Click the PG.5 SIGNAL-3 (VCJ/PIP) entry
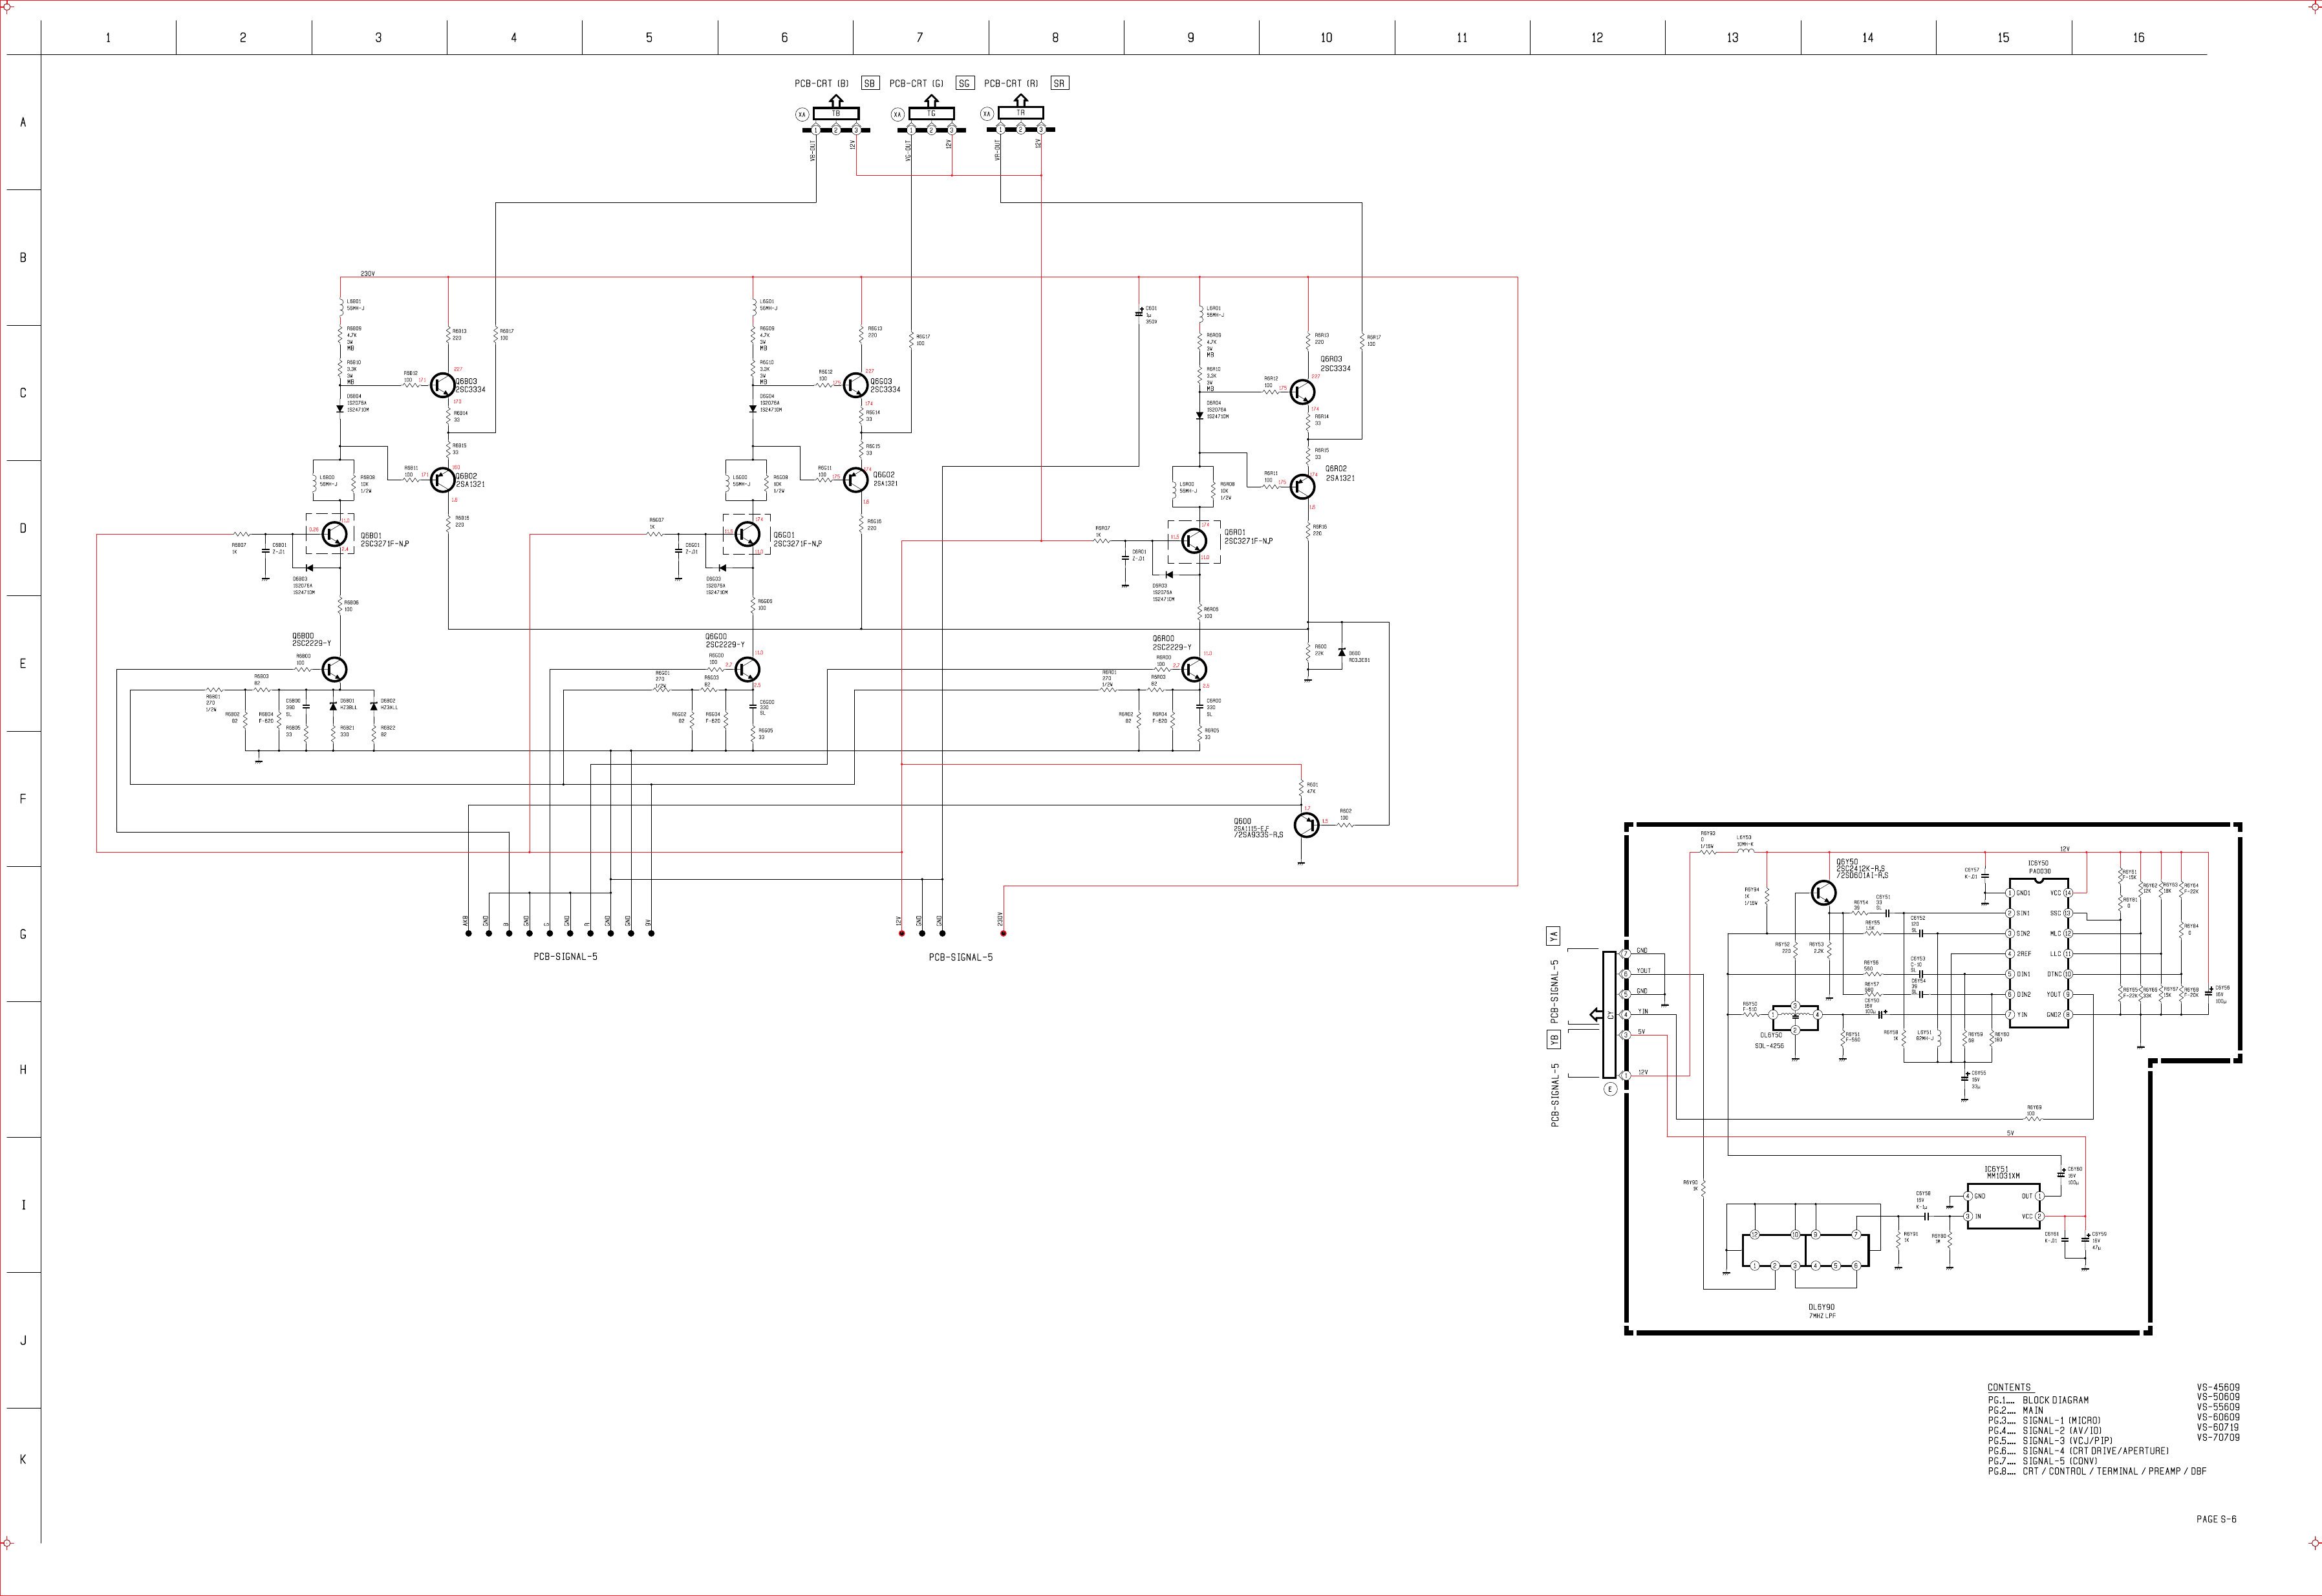 2050,1441
